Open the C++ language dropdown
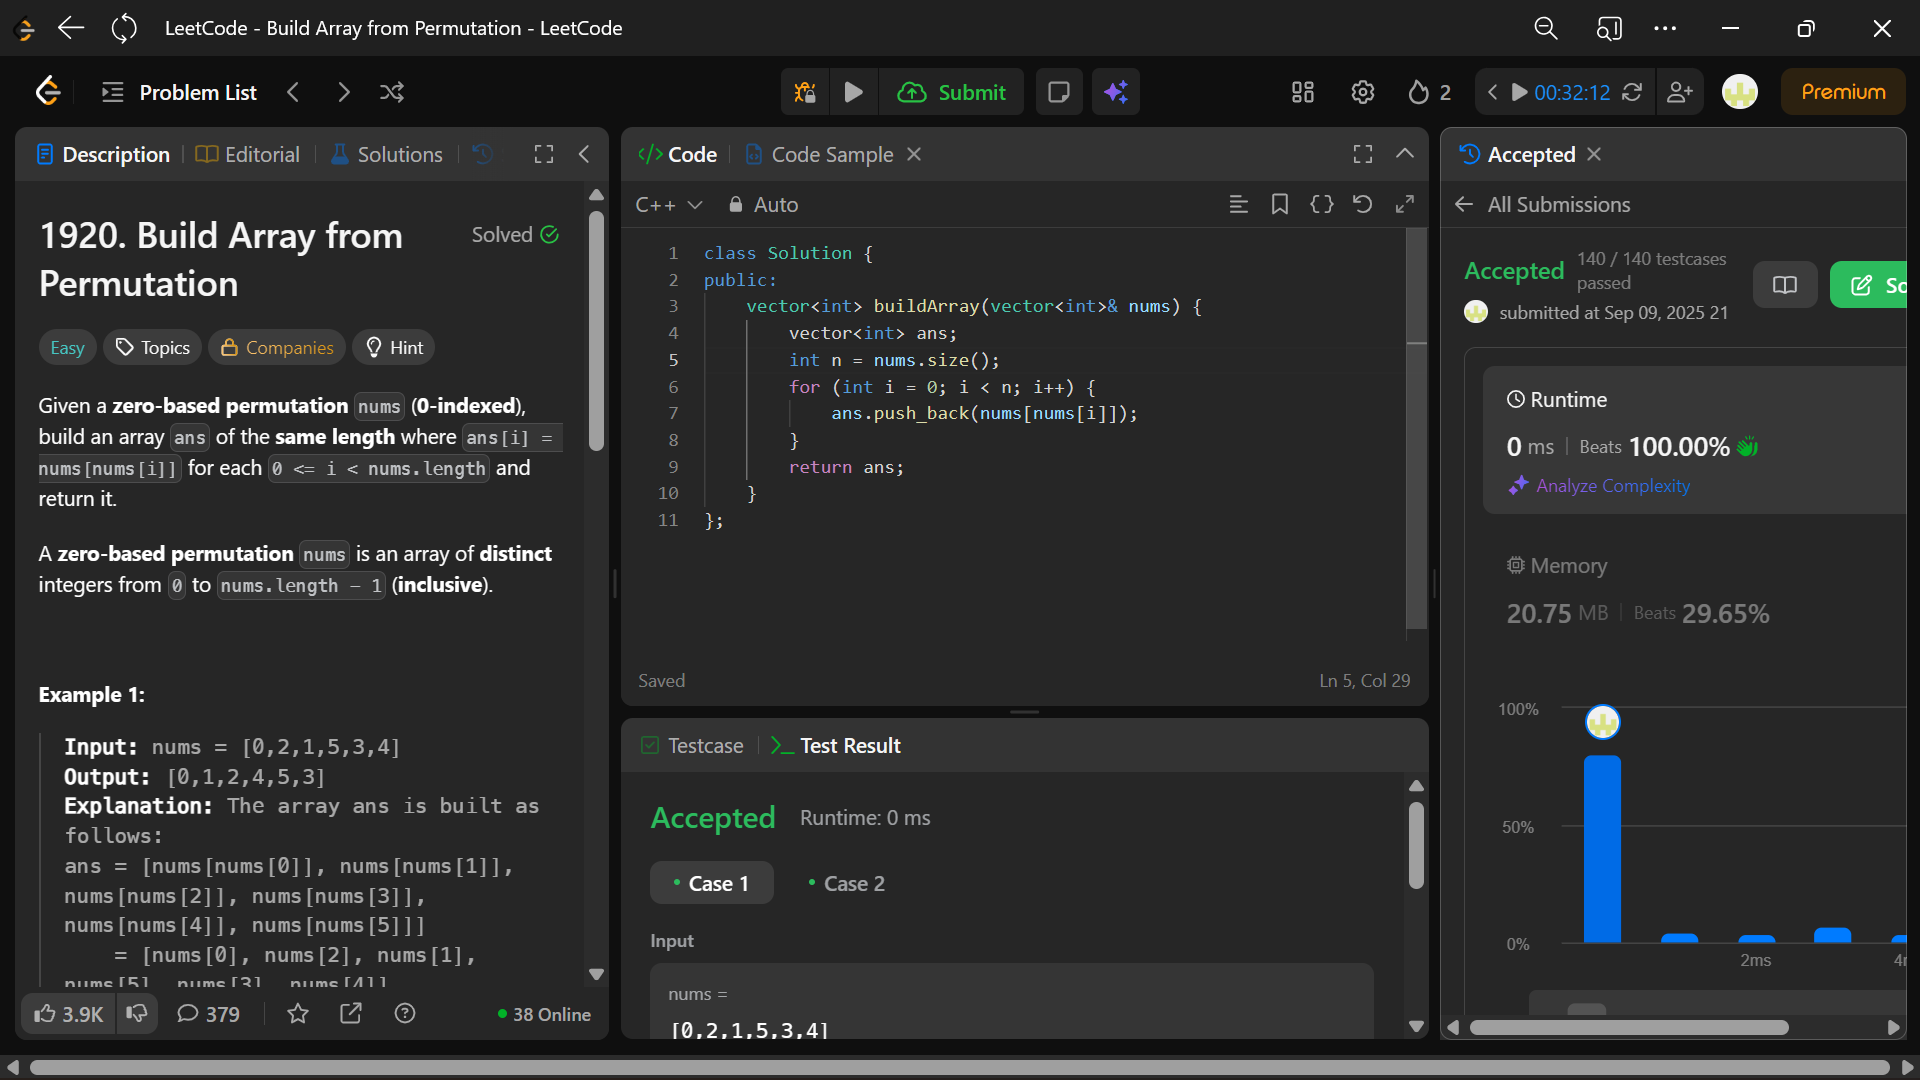1920x1080 pixels. 668,204
